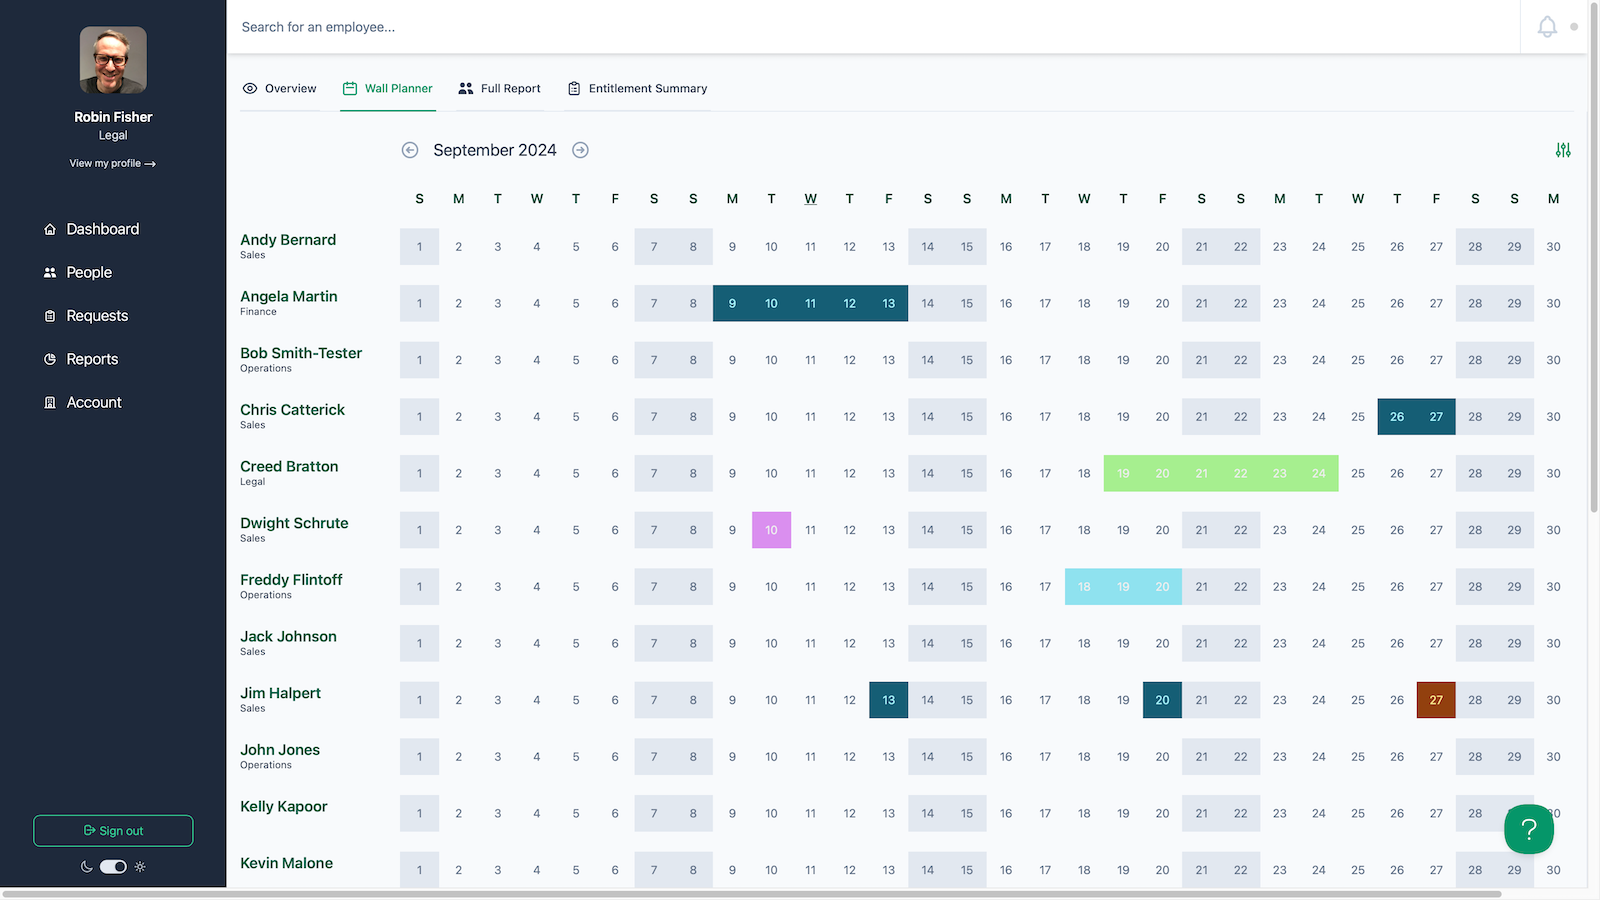Select Creed Bratton's green leave on day 21
Screen dimensions: 1600x900
1201,473
